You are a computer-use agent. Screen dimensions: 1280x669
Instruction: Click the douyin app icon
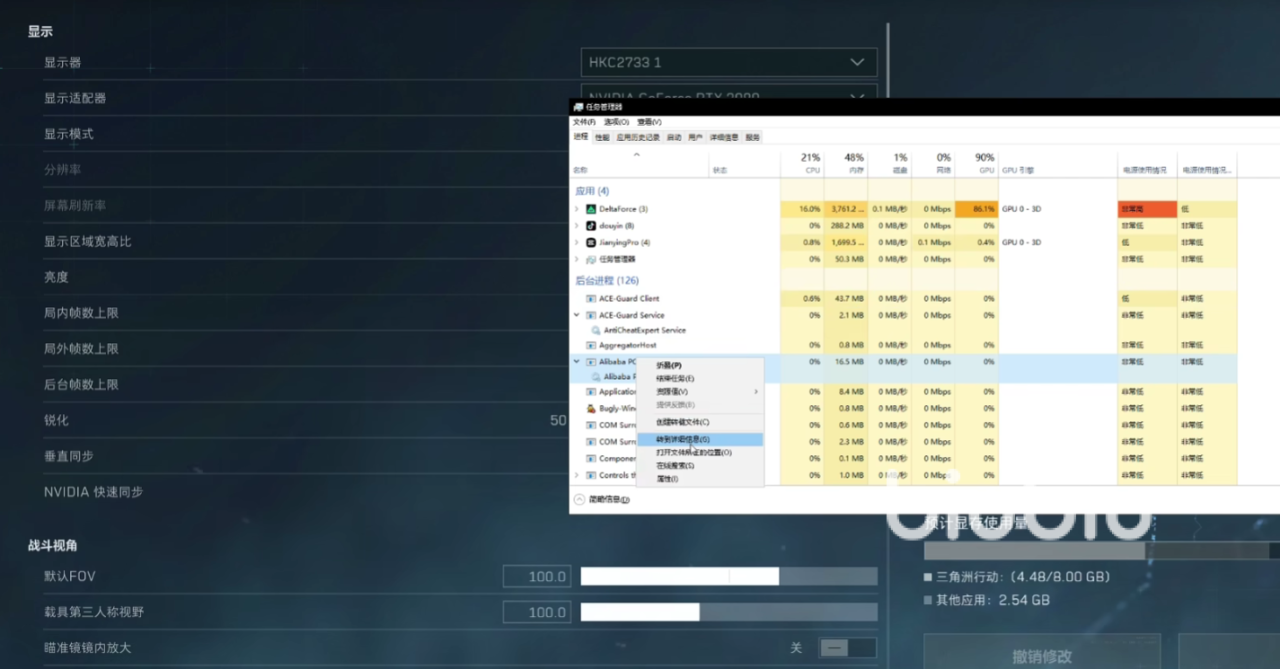click(591, 226)
